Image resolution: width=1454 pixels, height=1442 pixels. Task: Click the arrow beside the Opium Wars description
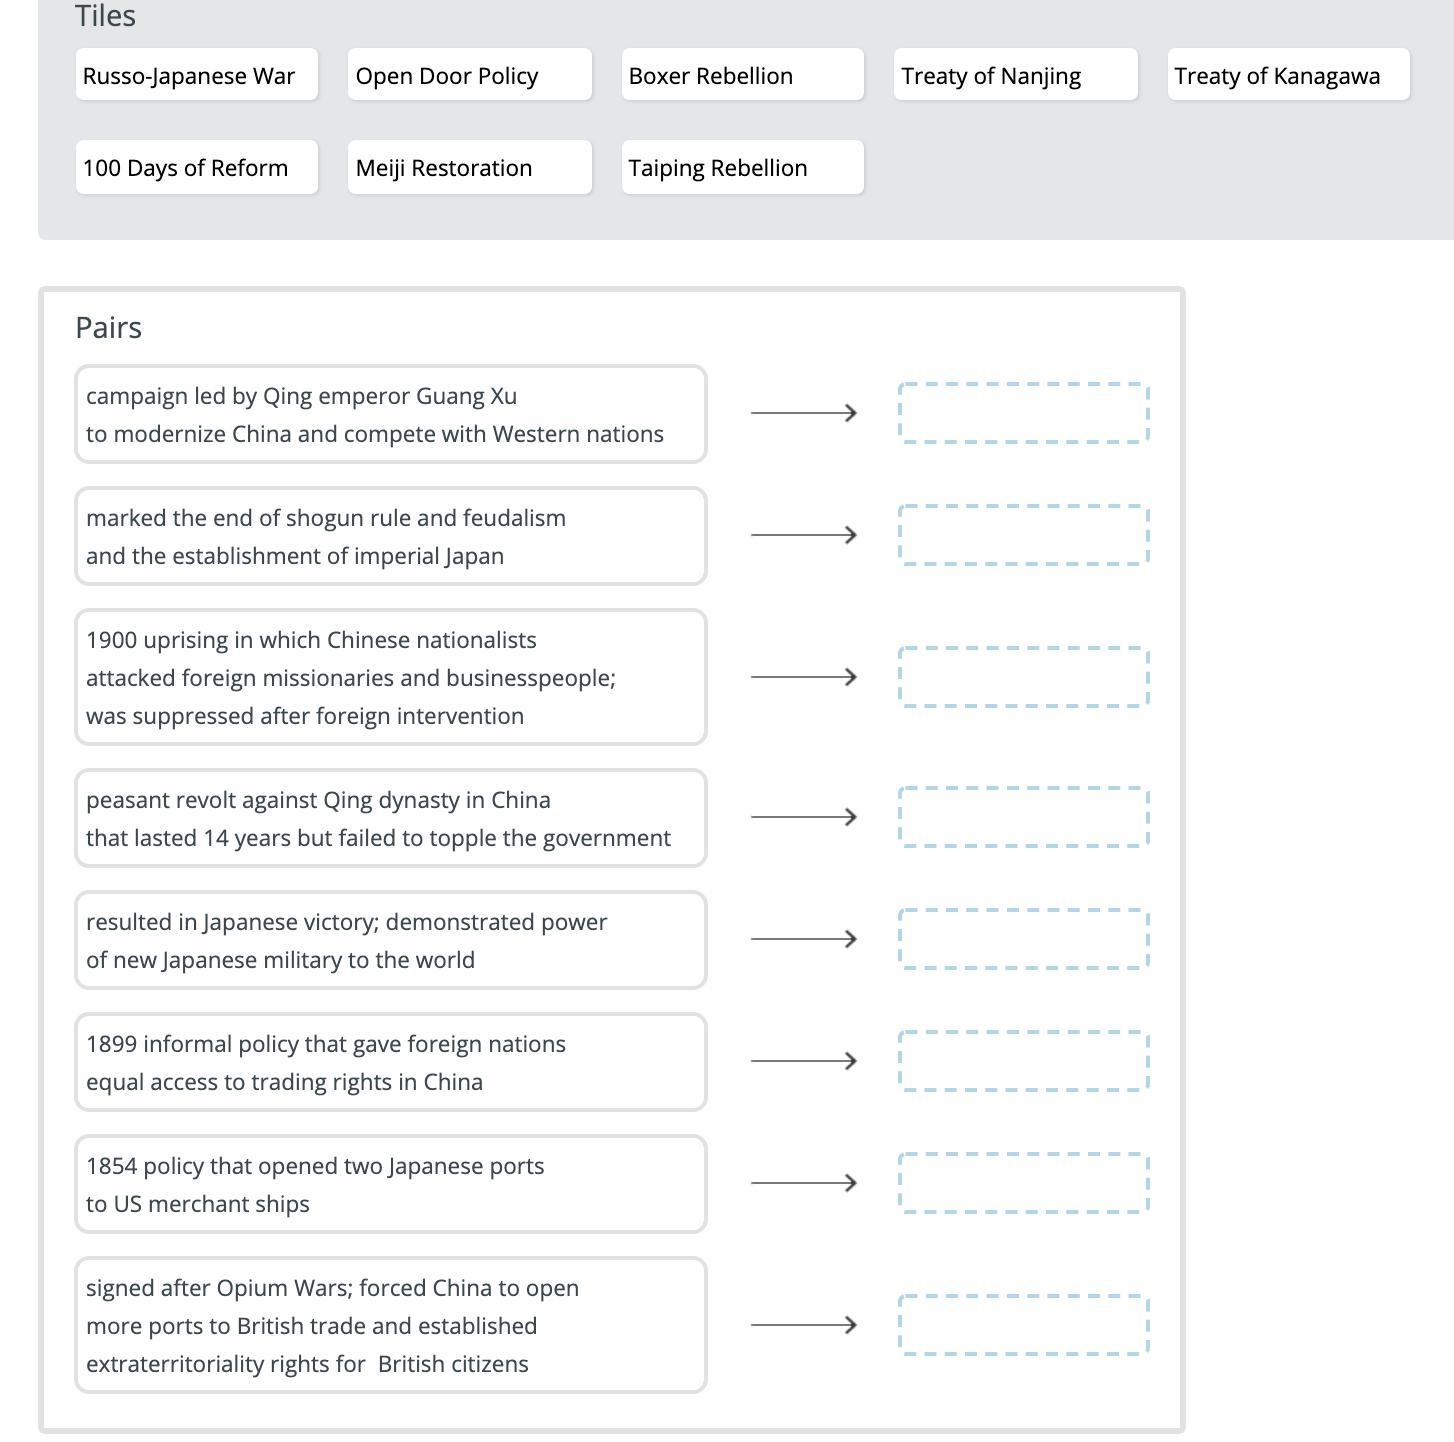[x=803, y=1325]
